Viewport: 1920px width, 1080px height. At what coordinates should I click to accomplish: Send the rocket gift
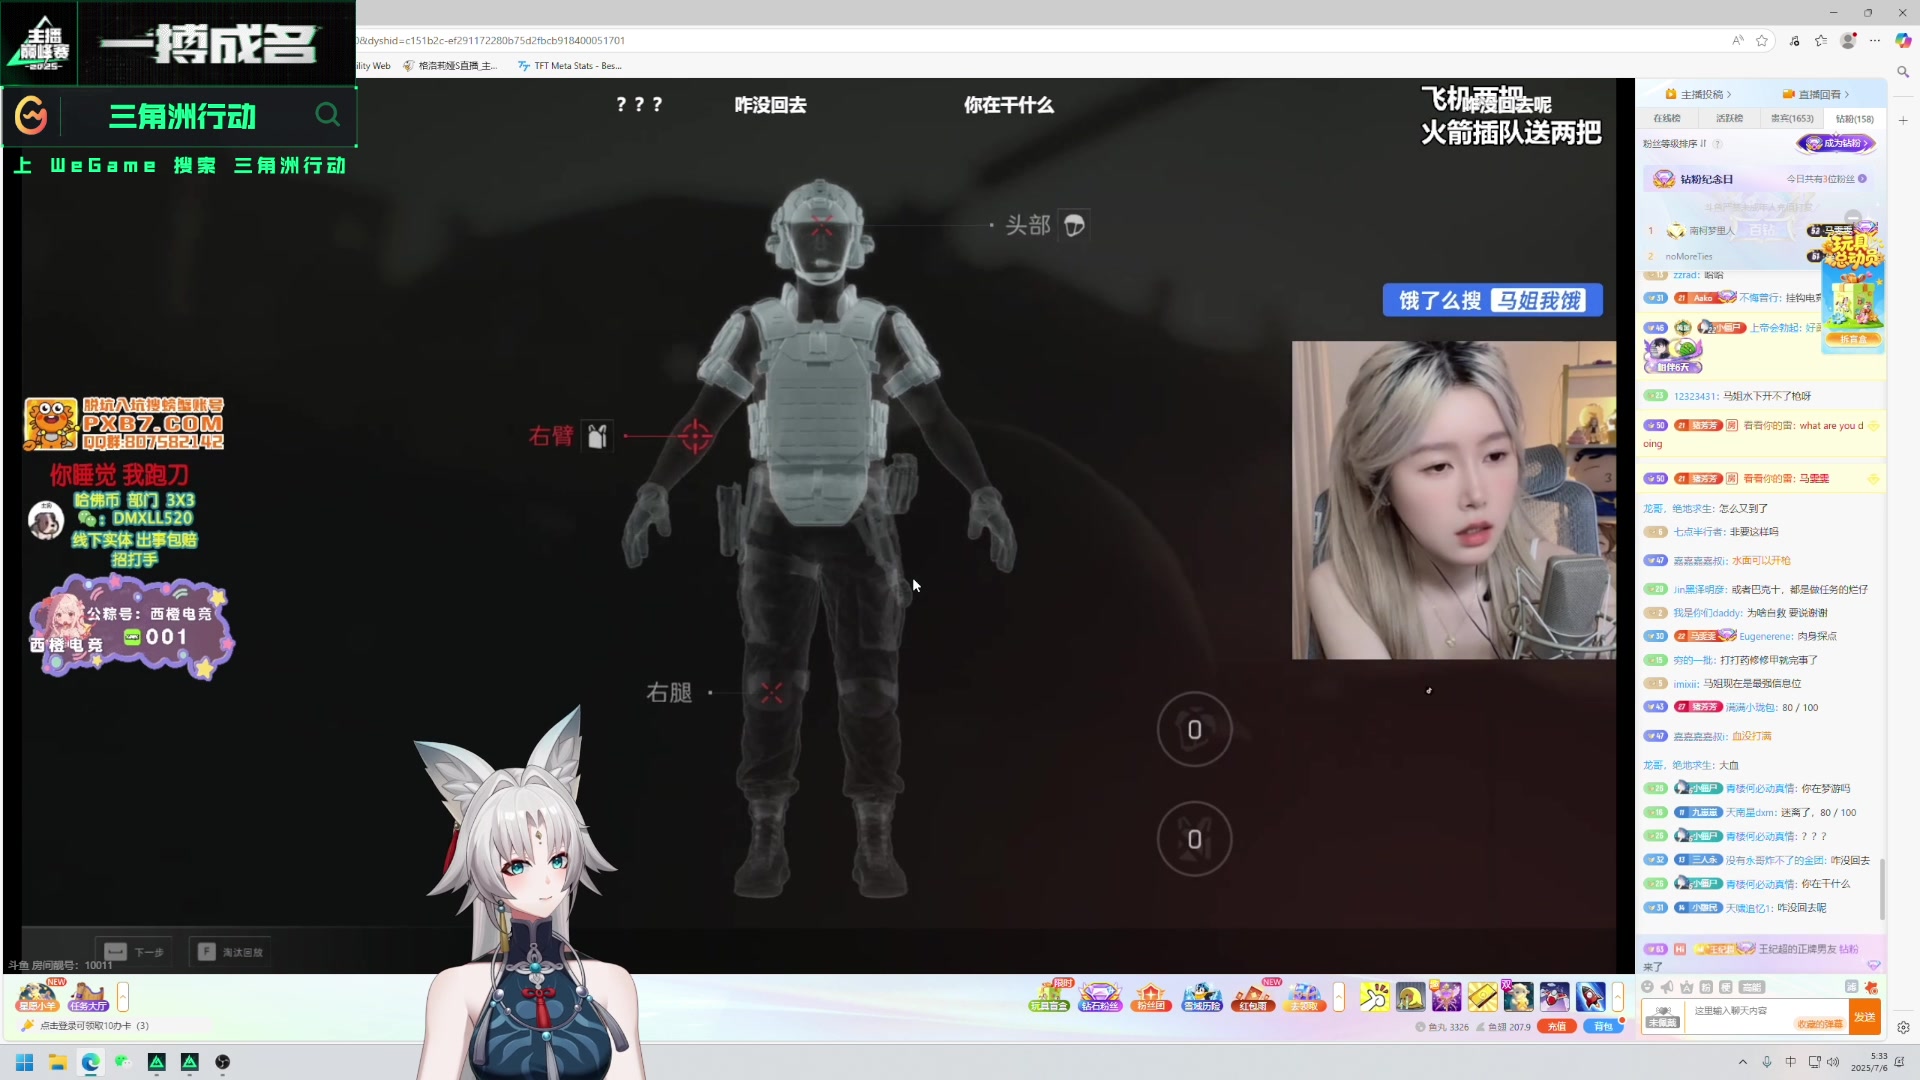[x=1590, y=996]
